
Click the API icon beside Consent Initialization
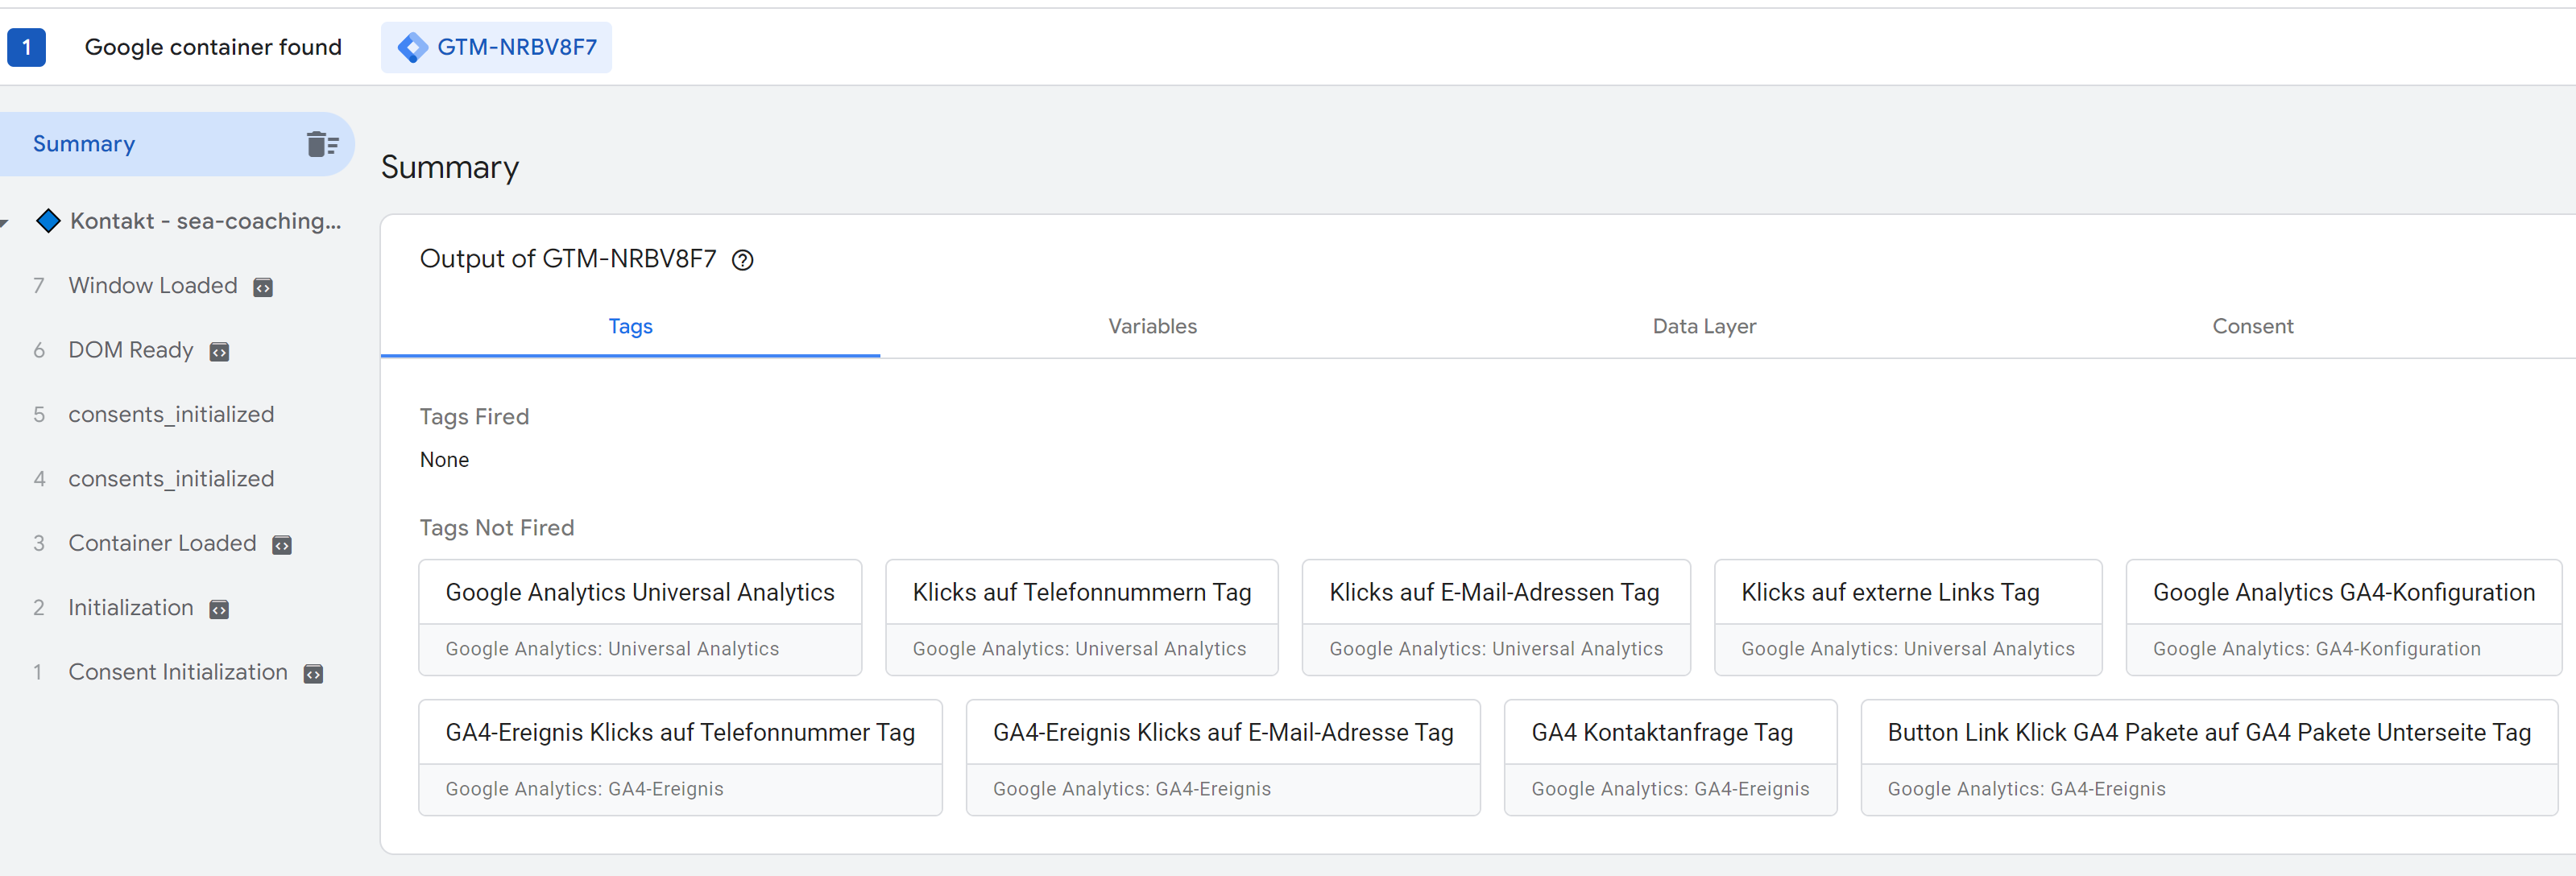point(313,674)
